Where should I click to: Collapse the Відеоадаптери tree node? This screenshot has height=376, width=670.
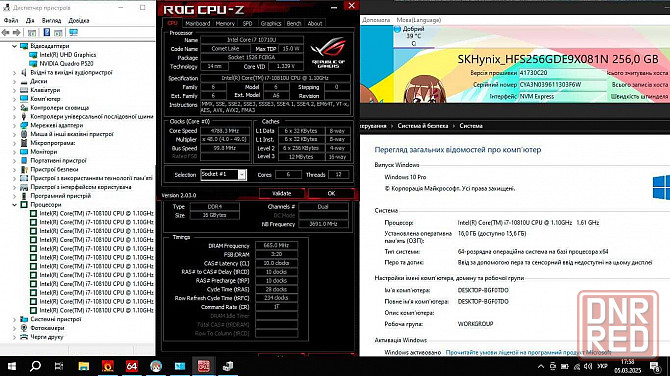coord(15,46)
